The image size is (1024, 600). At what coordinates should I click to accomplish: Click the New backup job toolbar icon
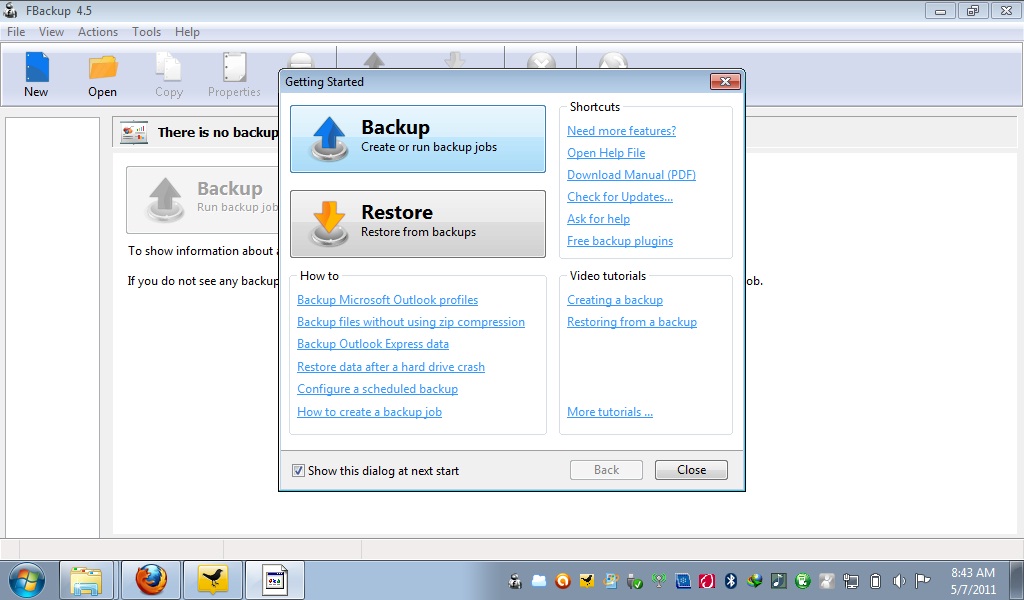point(37,67)
